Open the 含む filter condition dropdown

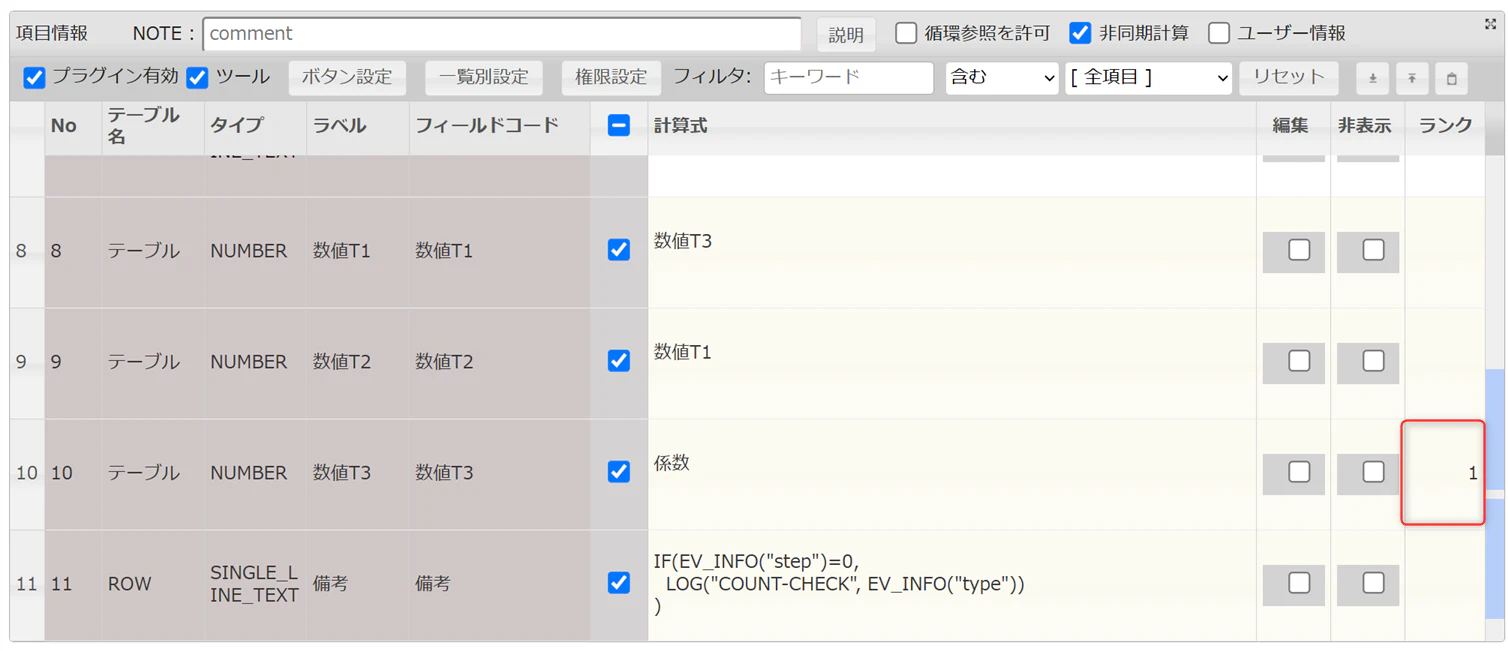(1002, 78)
